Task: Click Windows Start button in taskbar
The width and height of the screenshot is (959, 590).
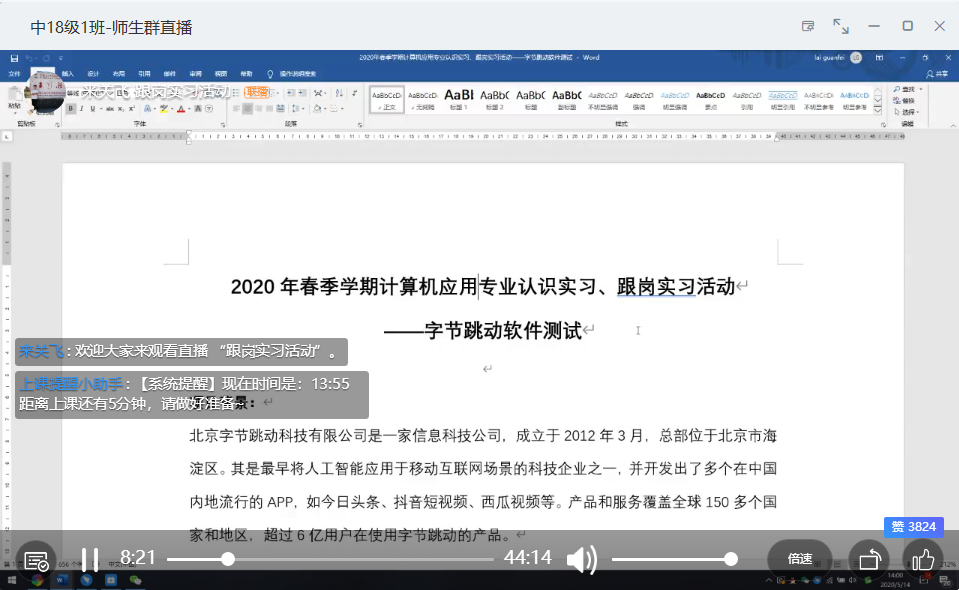Action: coord(12,580)
